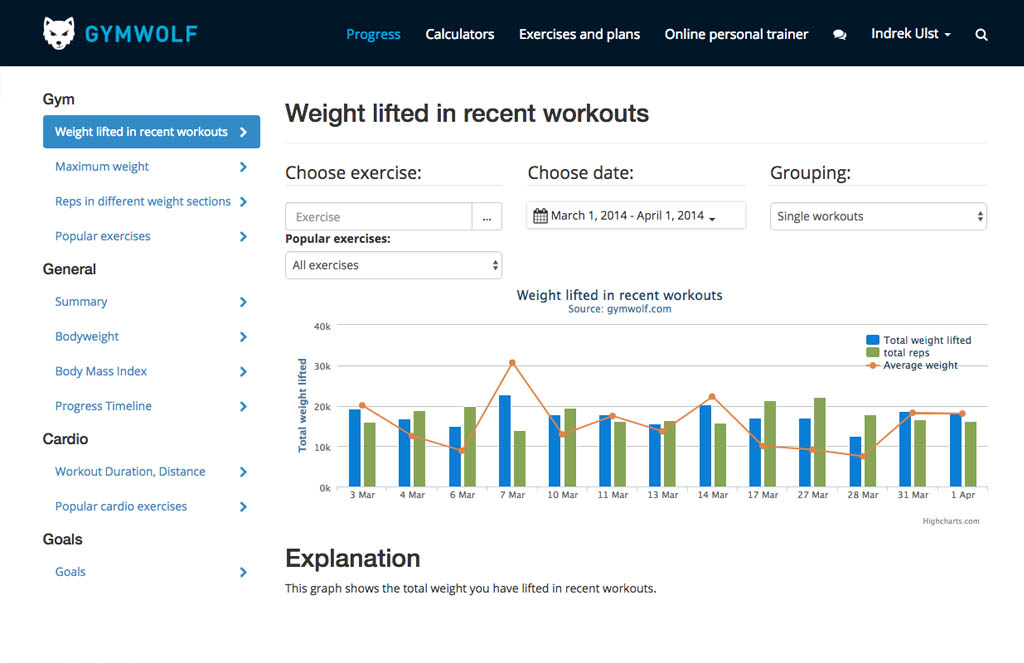Click chevron arrow beside Bodyweight
Image resolution: width=1024 pixels, height=663 pixels.
(x=243, y=337)
